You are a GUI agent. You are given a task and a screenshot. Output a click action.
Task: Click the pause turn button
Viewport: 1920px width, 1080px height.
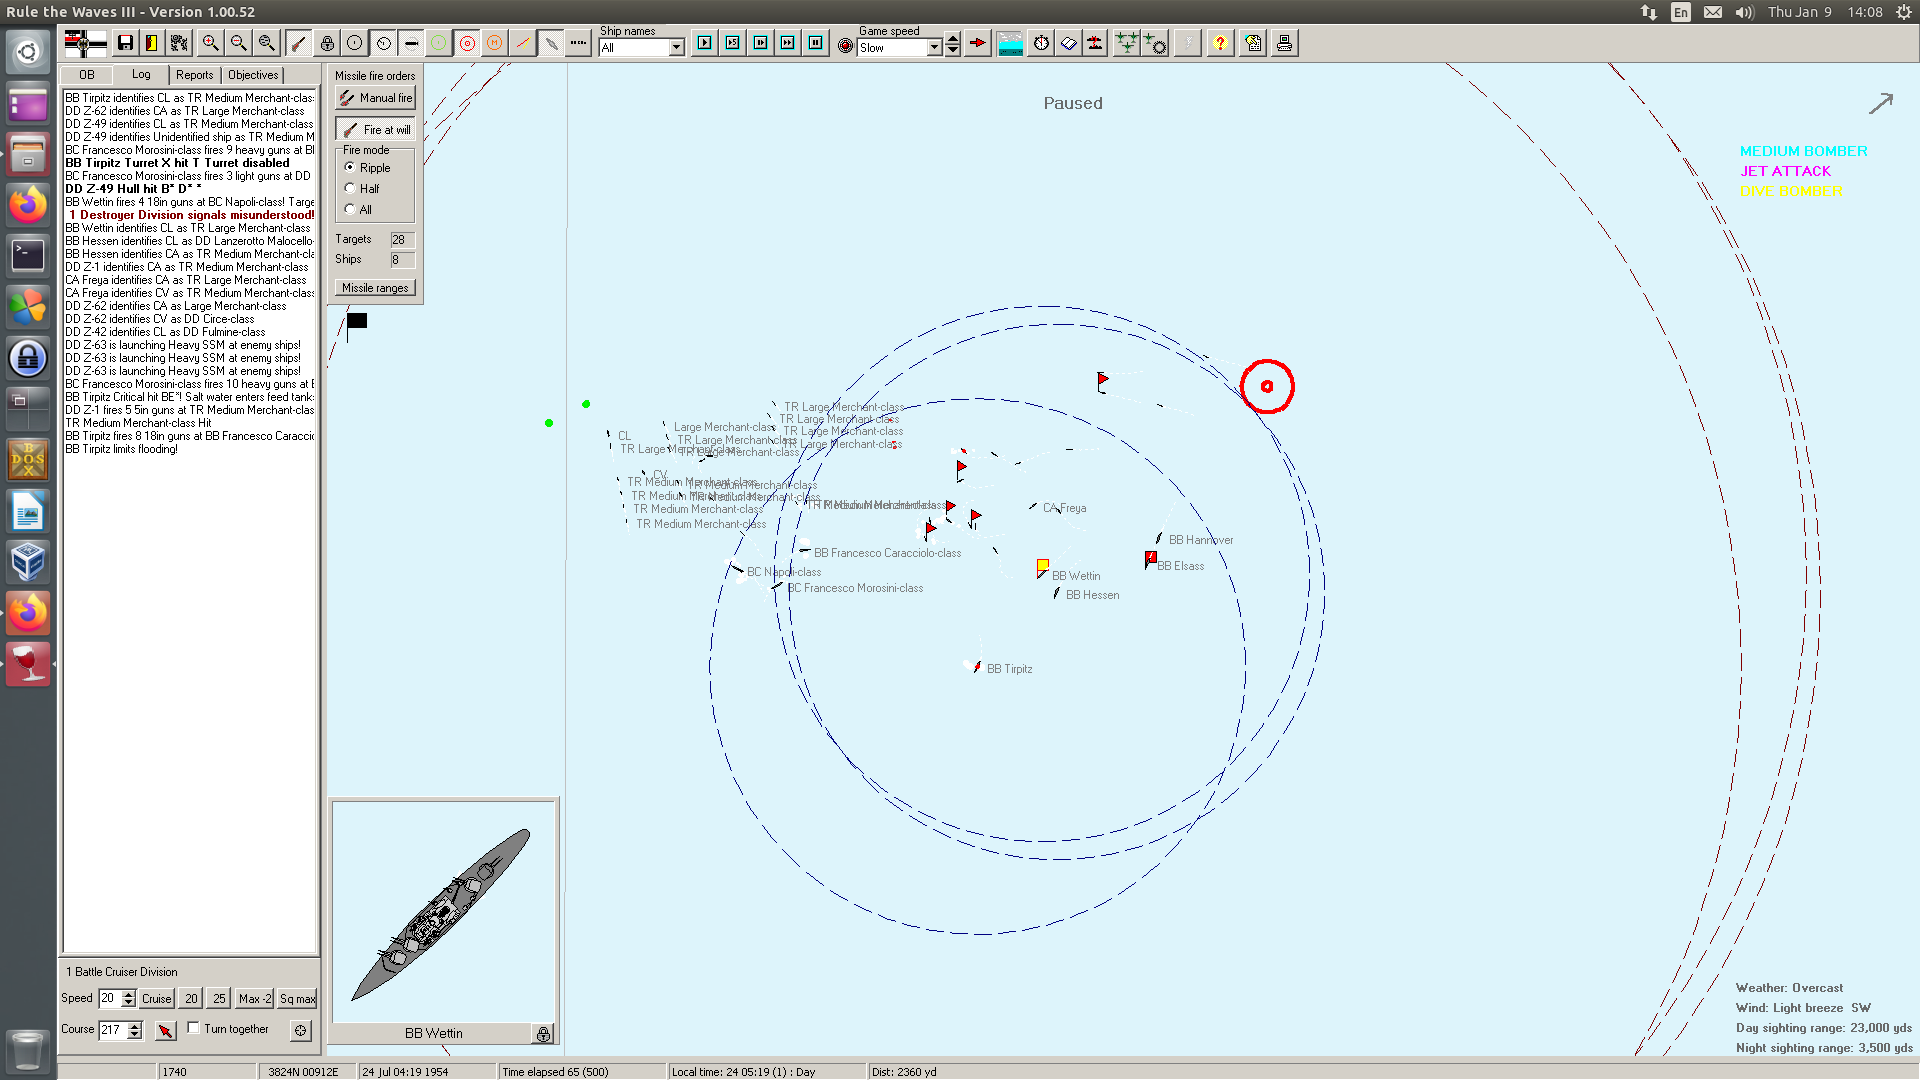point(816,43)
